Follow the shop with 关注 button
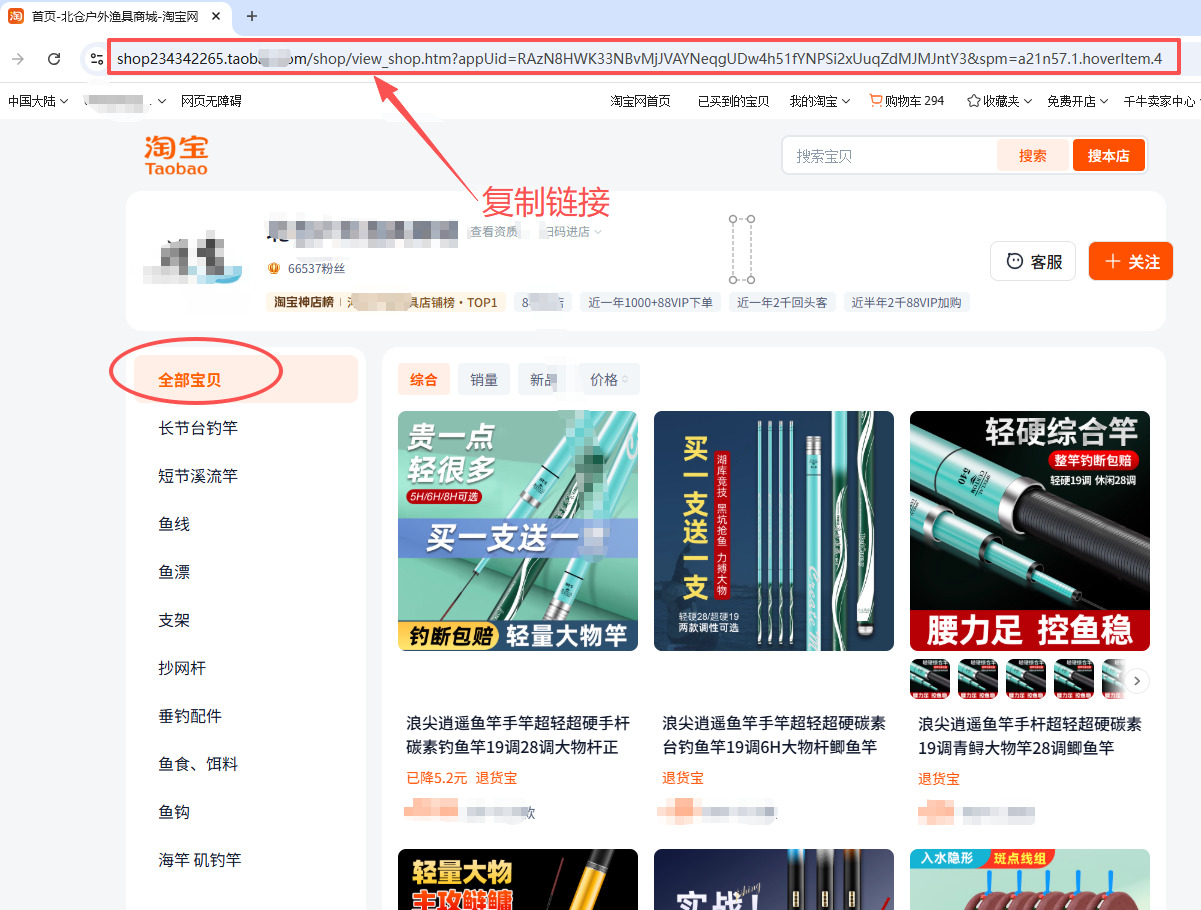The height and width of the screenshot is (910, 1201). 1131,261
